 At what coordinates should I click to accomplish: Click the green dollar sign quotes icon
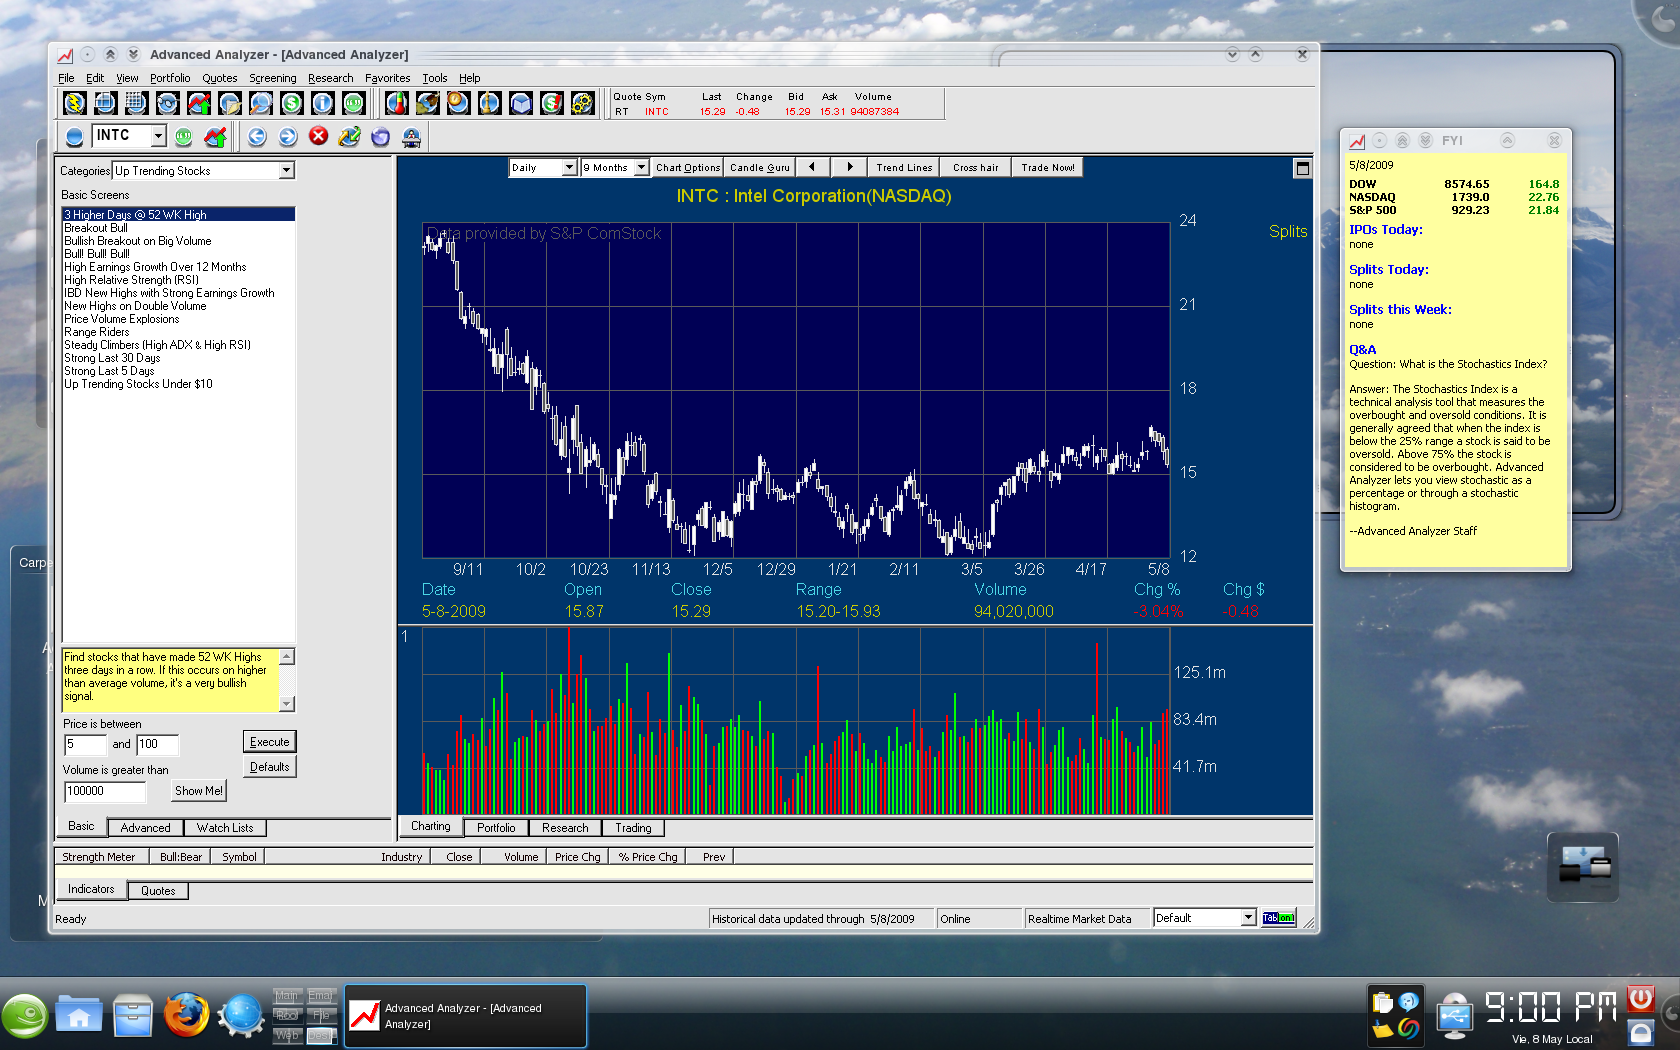290,103
